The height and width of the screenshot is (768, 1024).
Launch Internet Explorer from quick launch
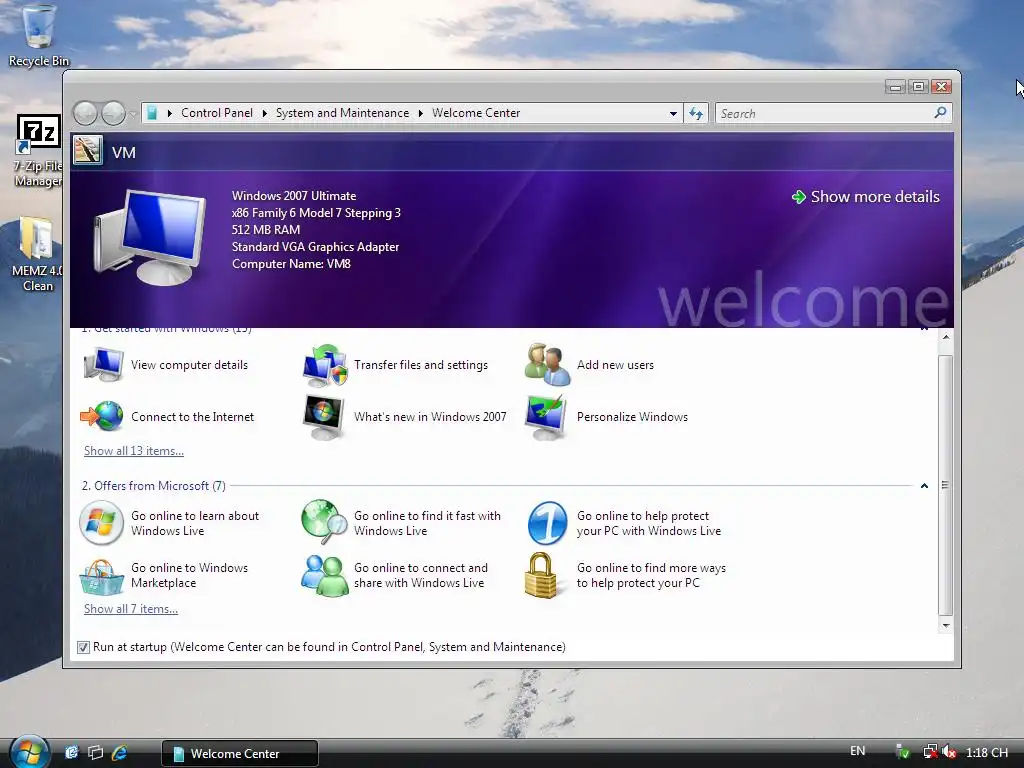point(119,753)
